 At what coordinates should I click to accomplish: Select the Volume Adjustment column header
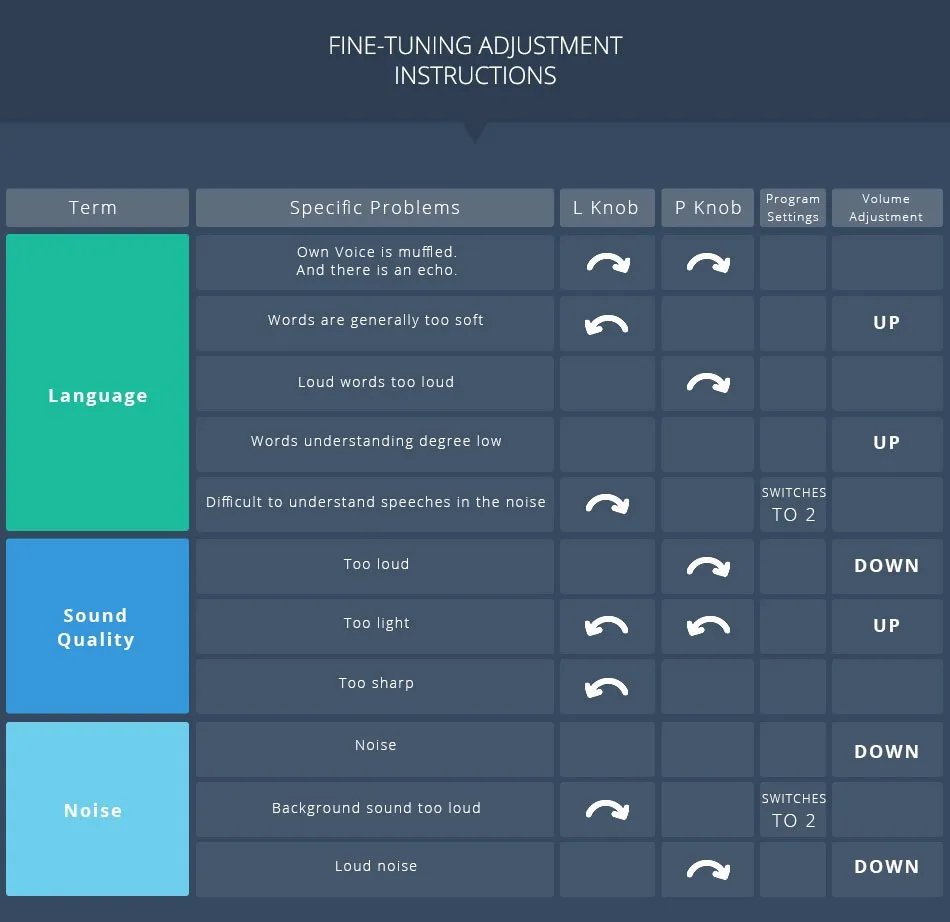(887, 208)
